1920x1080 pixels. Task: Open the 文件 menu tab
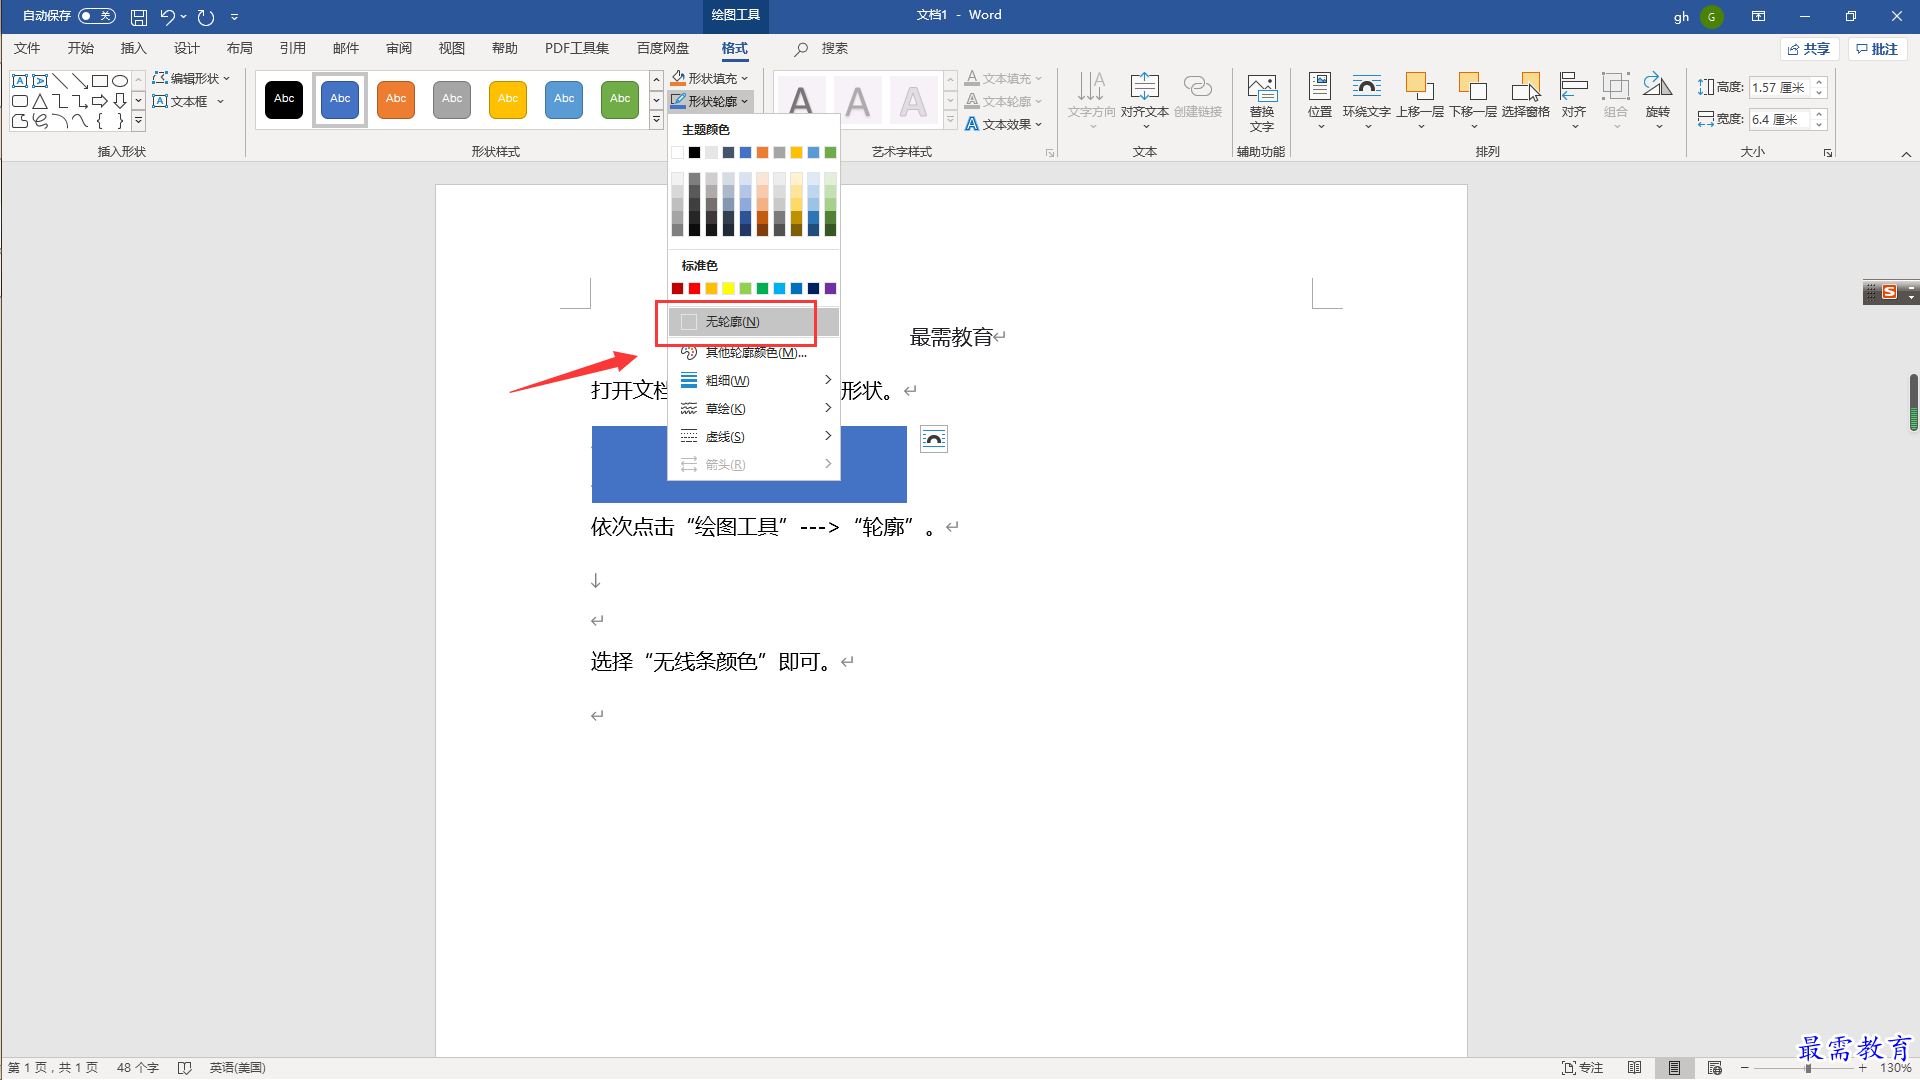27,48
